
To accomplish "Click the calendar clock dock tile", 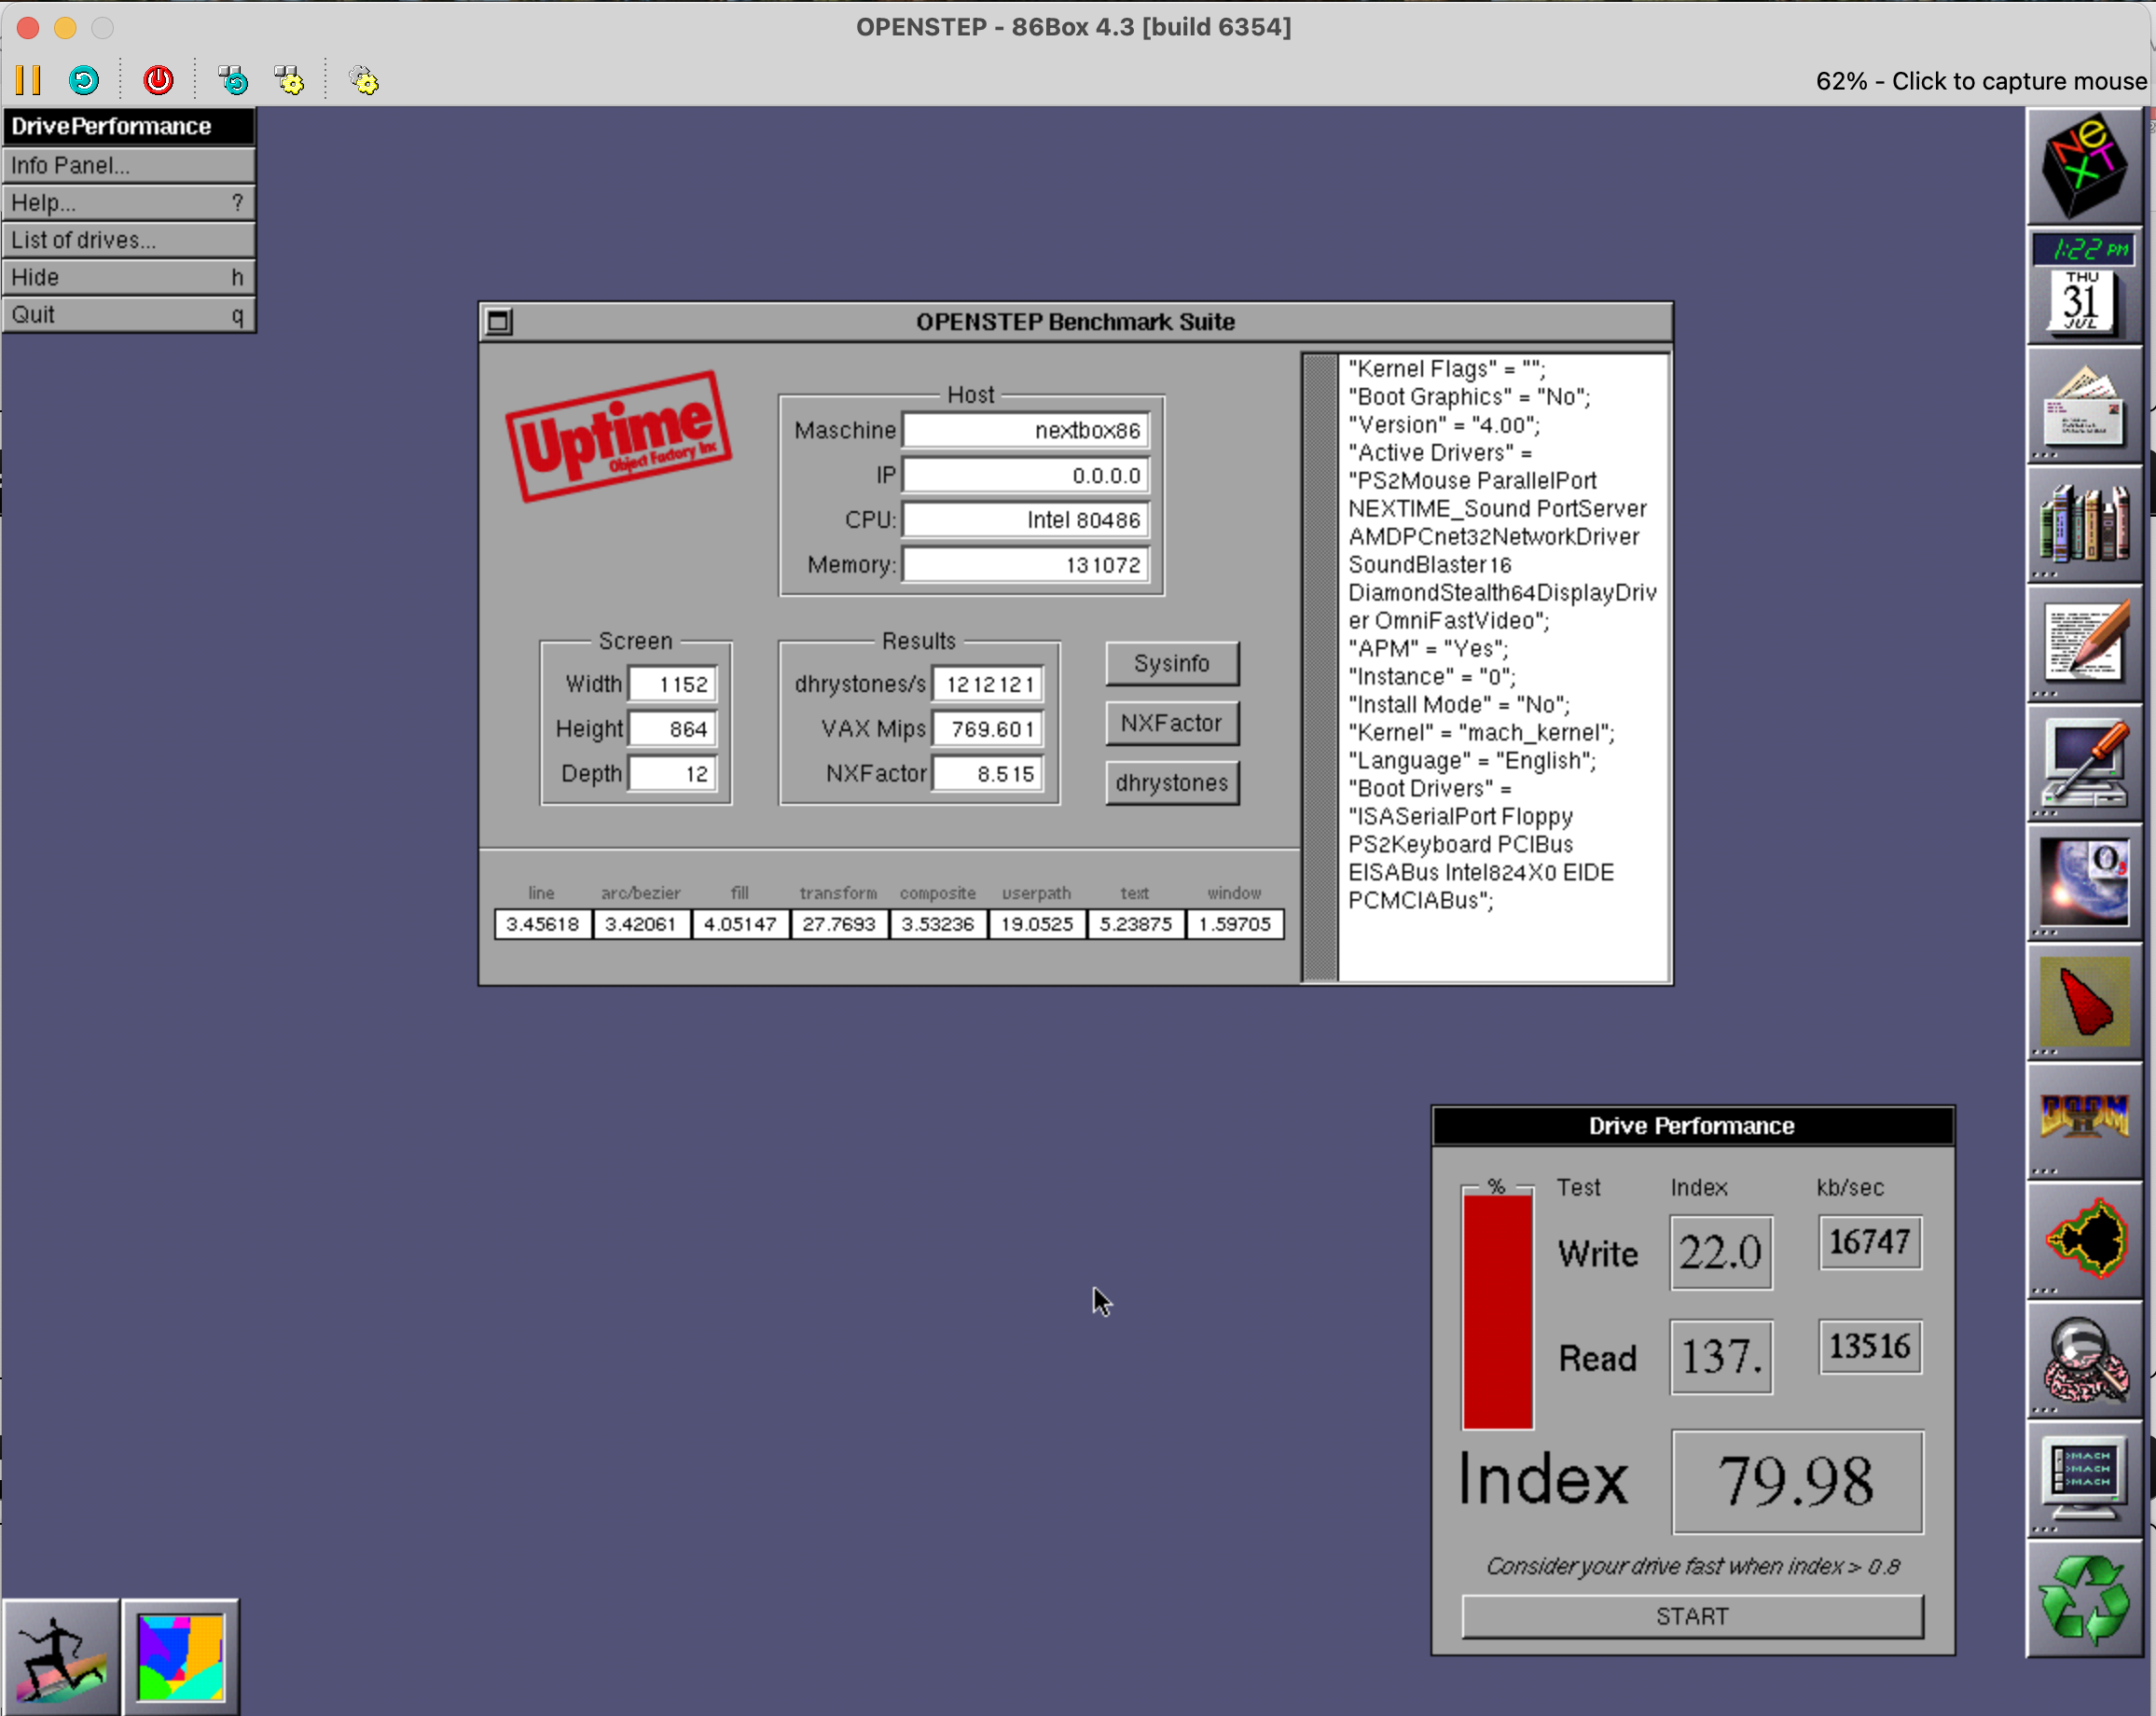I will click(x=2084, y=287).
